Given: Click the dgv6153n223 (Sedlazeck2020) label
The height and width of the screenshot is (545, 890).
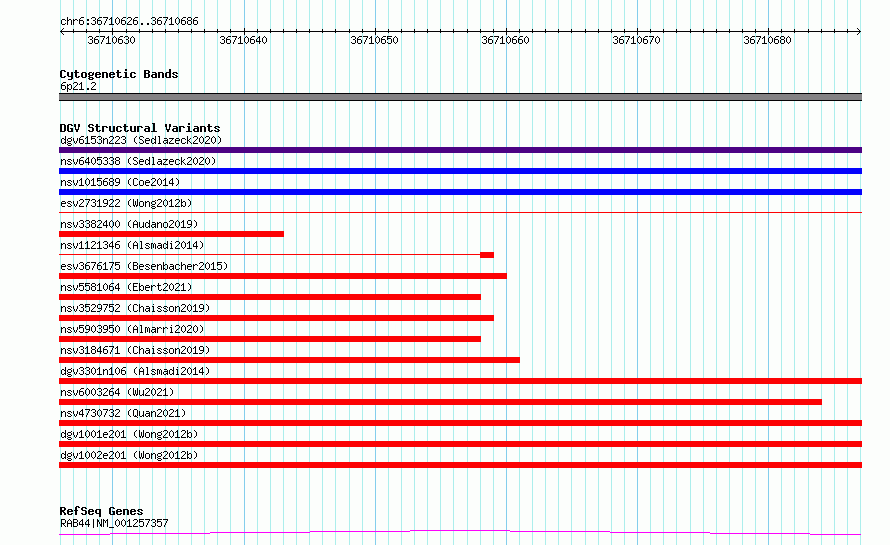Looking at the screenshot, I should point(141,140).
